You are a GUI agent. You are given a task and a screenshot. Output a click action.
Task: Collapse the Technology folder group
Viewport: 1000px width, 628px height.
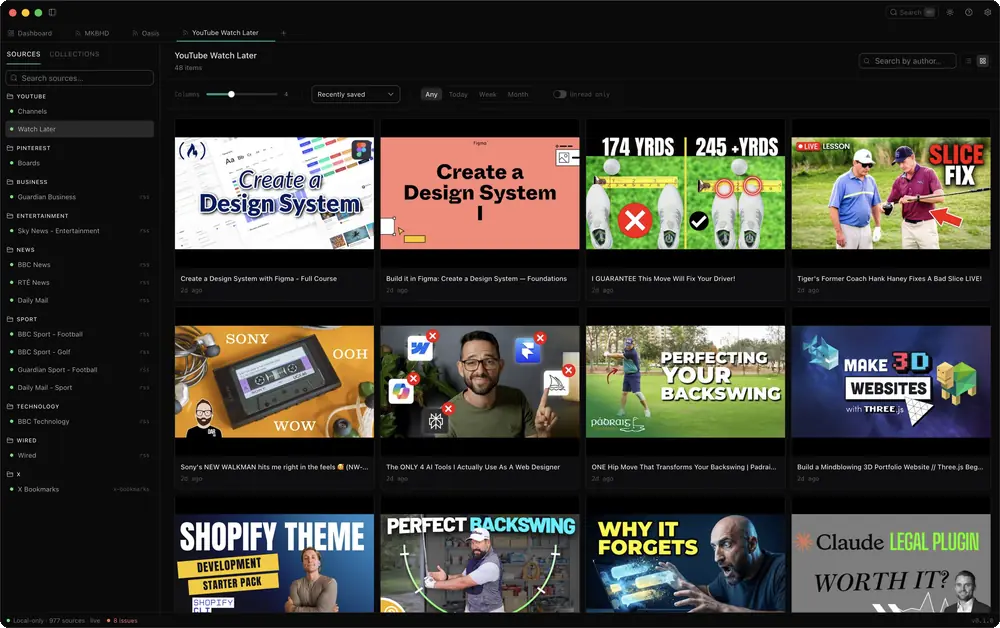33,406
